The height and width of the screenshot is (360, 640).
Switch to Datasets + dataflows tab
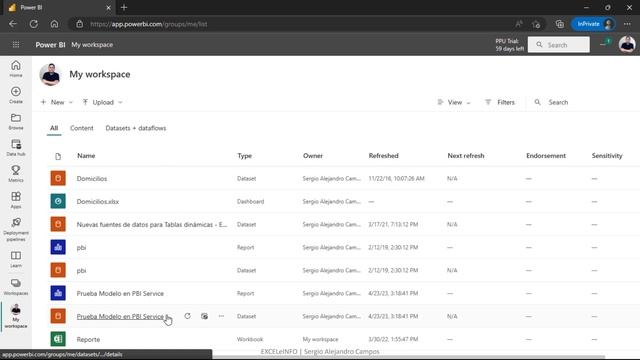pyautogui.click(x=136, y=128)
